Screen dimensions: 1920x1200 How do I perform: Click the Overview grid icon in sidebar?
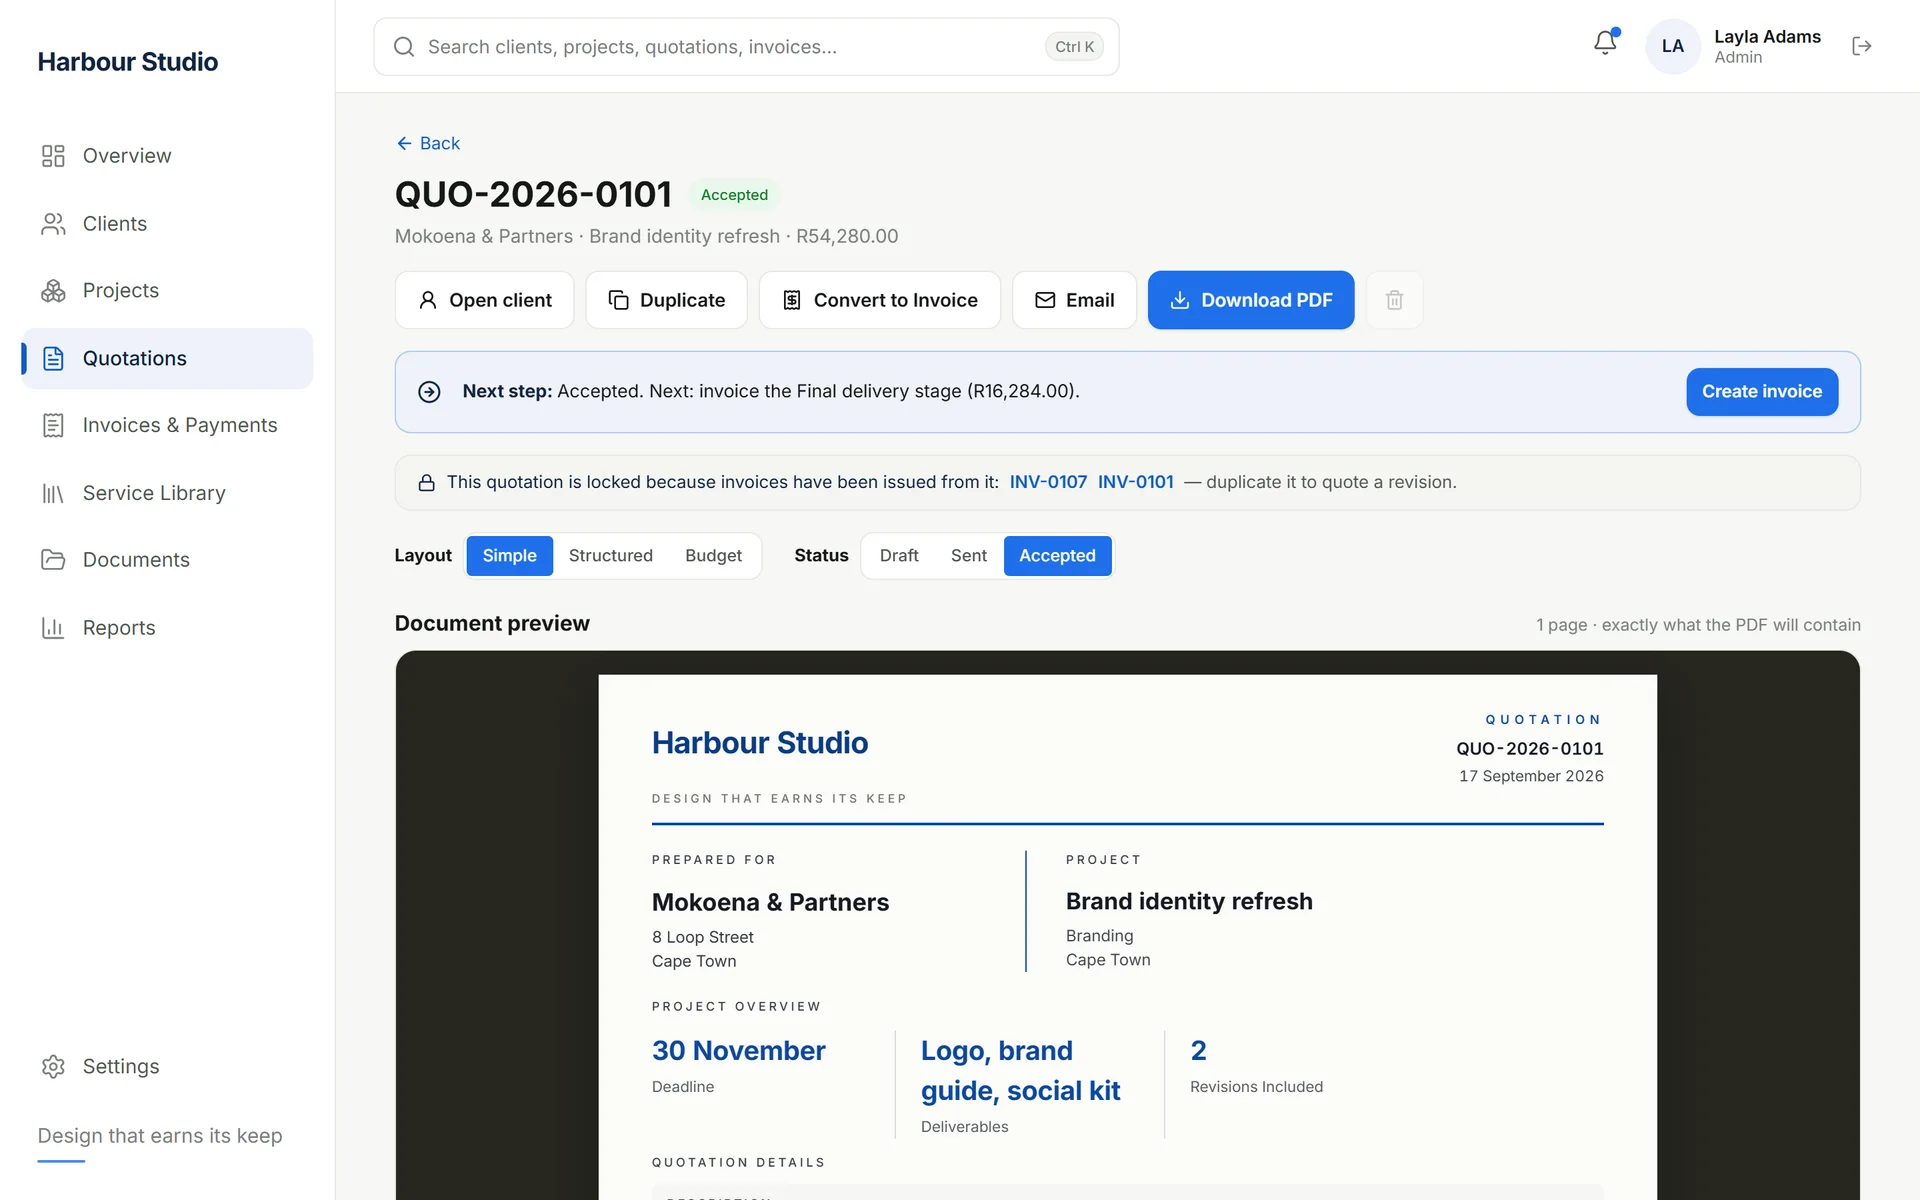coord(53,156)
